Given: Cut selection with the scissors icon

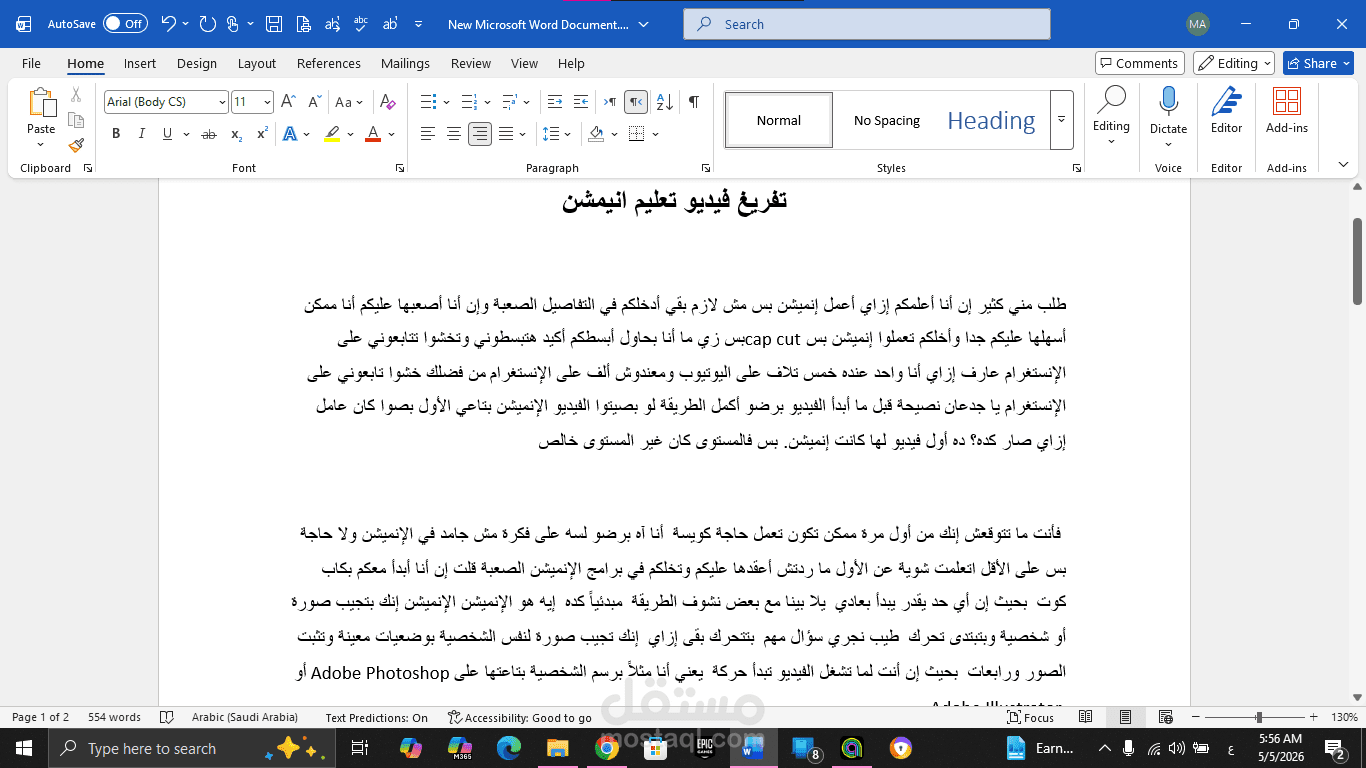Looking at the screenshot, I should [76, 95].
